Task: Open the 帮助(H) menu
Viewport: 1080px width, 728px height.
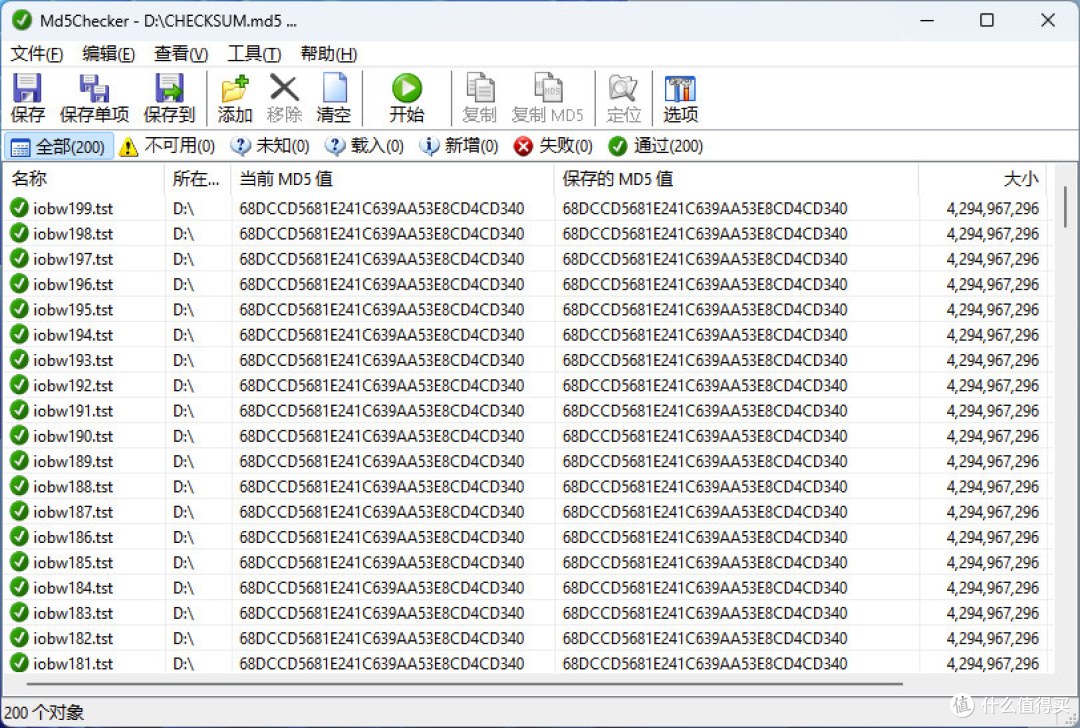Action: pyautogui.click(x=329, y=54)
